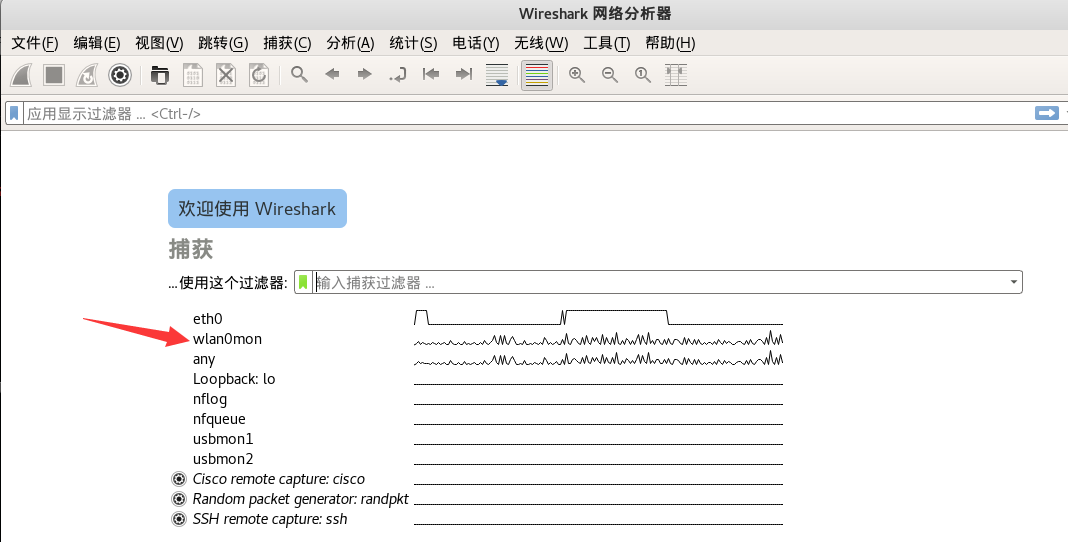Click the zoom in icon

pos(577,75)
